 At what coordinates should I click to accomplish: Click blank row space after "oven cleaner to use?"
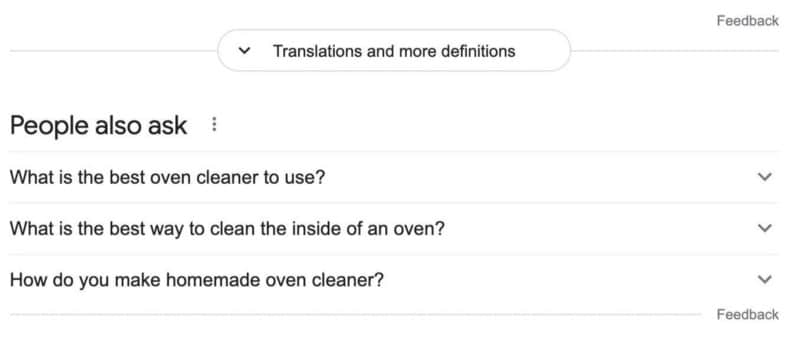[x=541, y=177]
